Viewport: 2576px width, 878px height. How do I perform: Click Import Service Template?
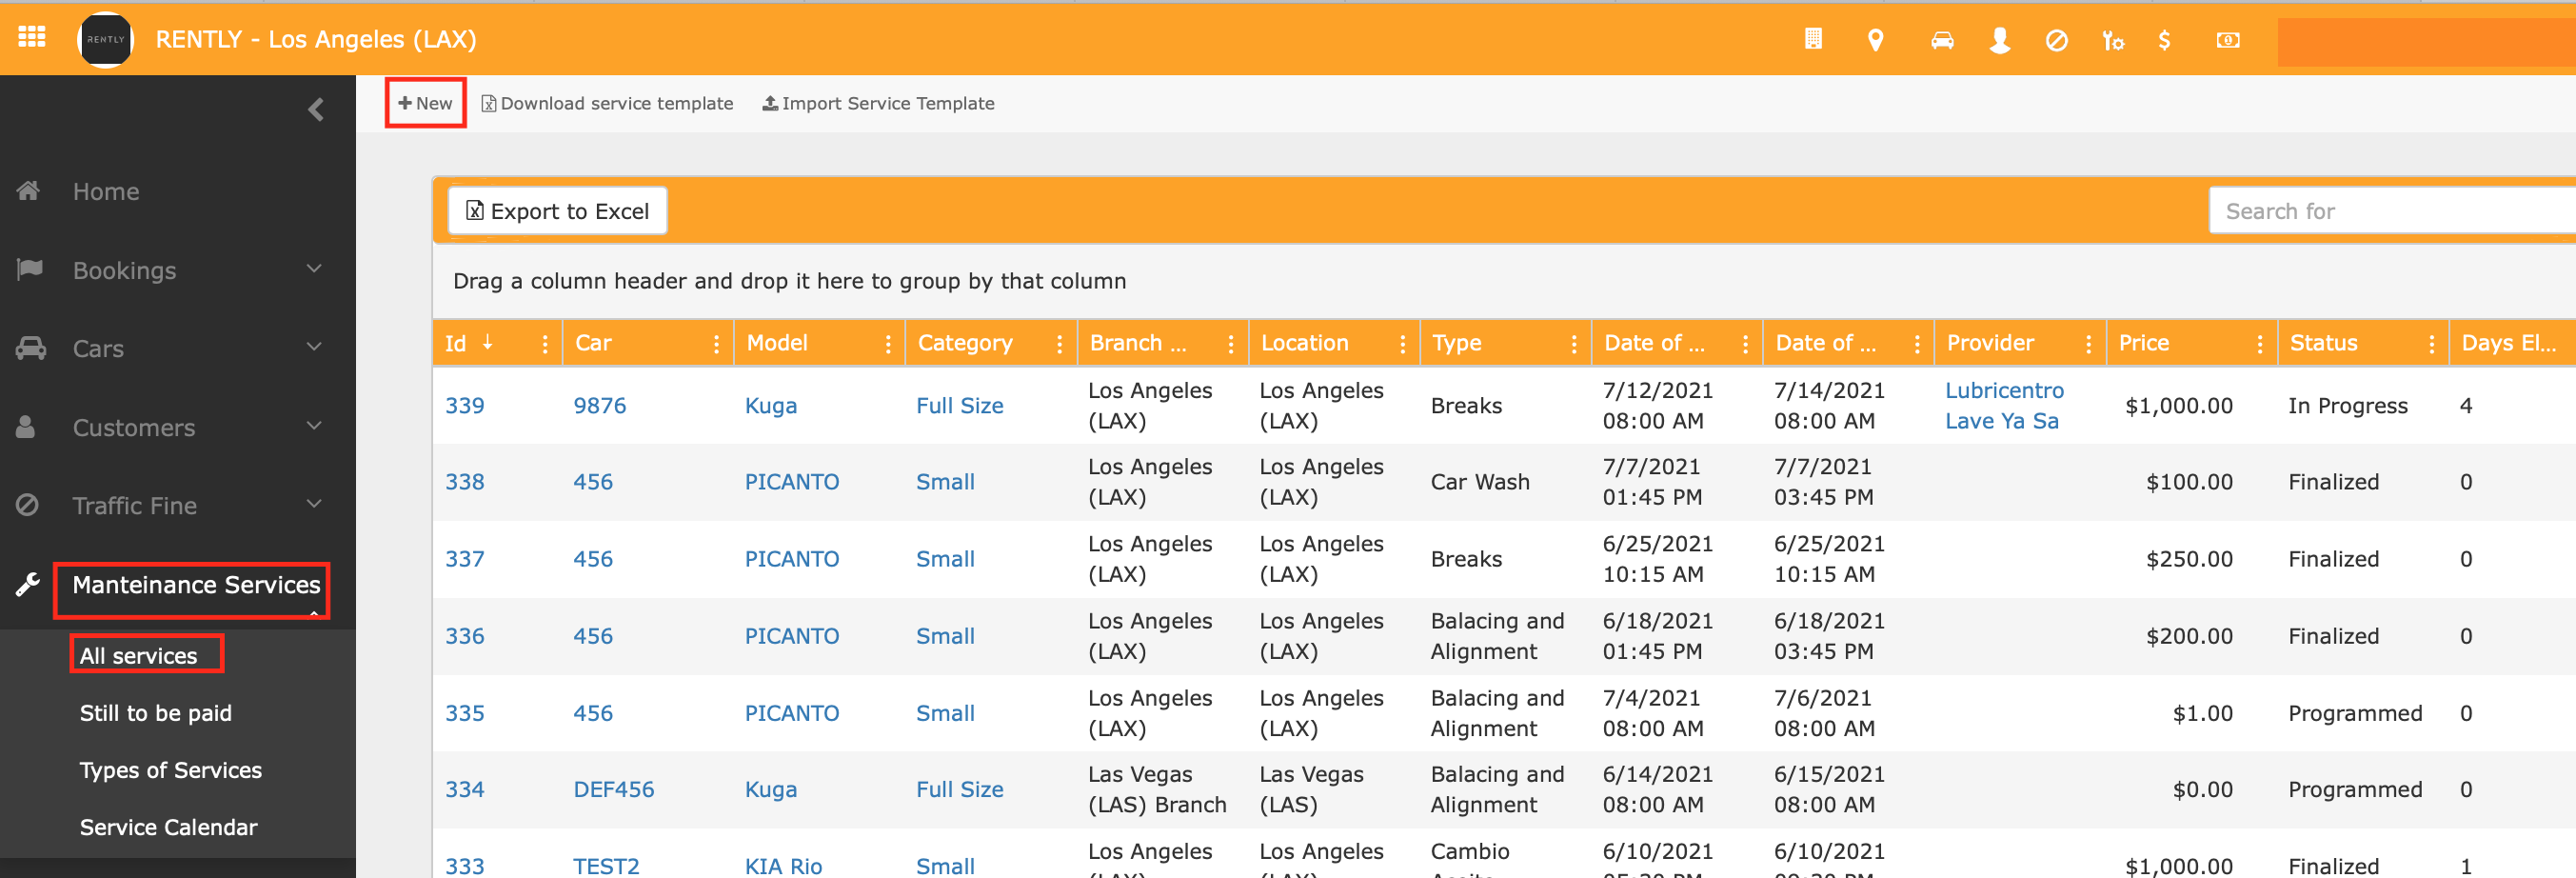878,103
